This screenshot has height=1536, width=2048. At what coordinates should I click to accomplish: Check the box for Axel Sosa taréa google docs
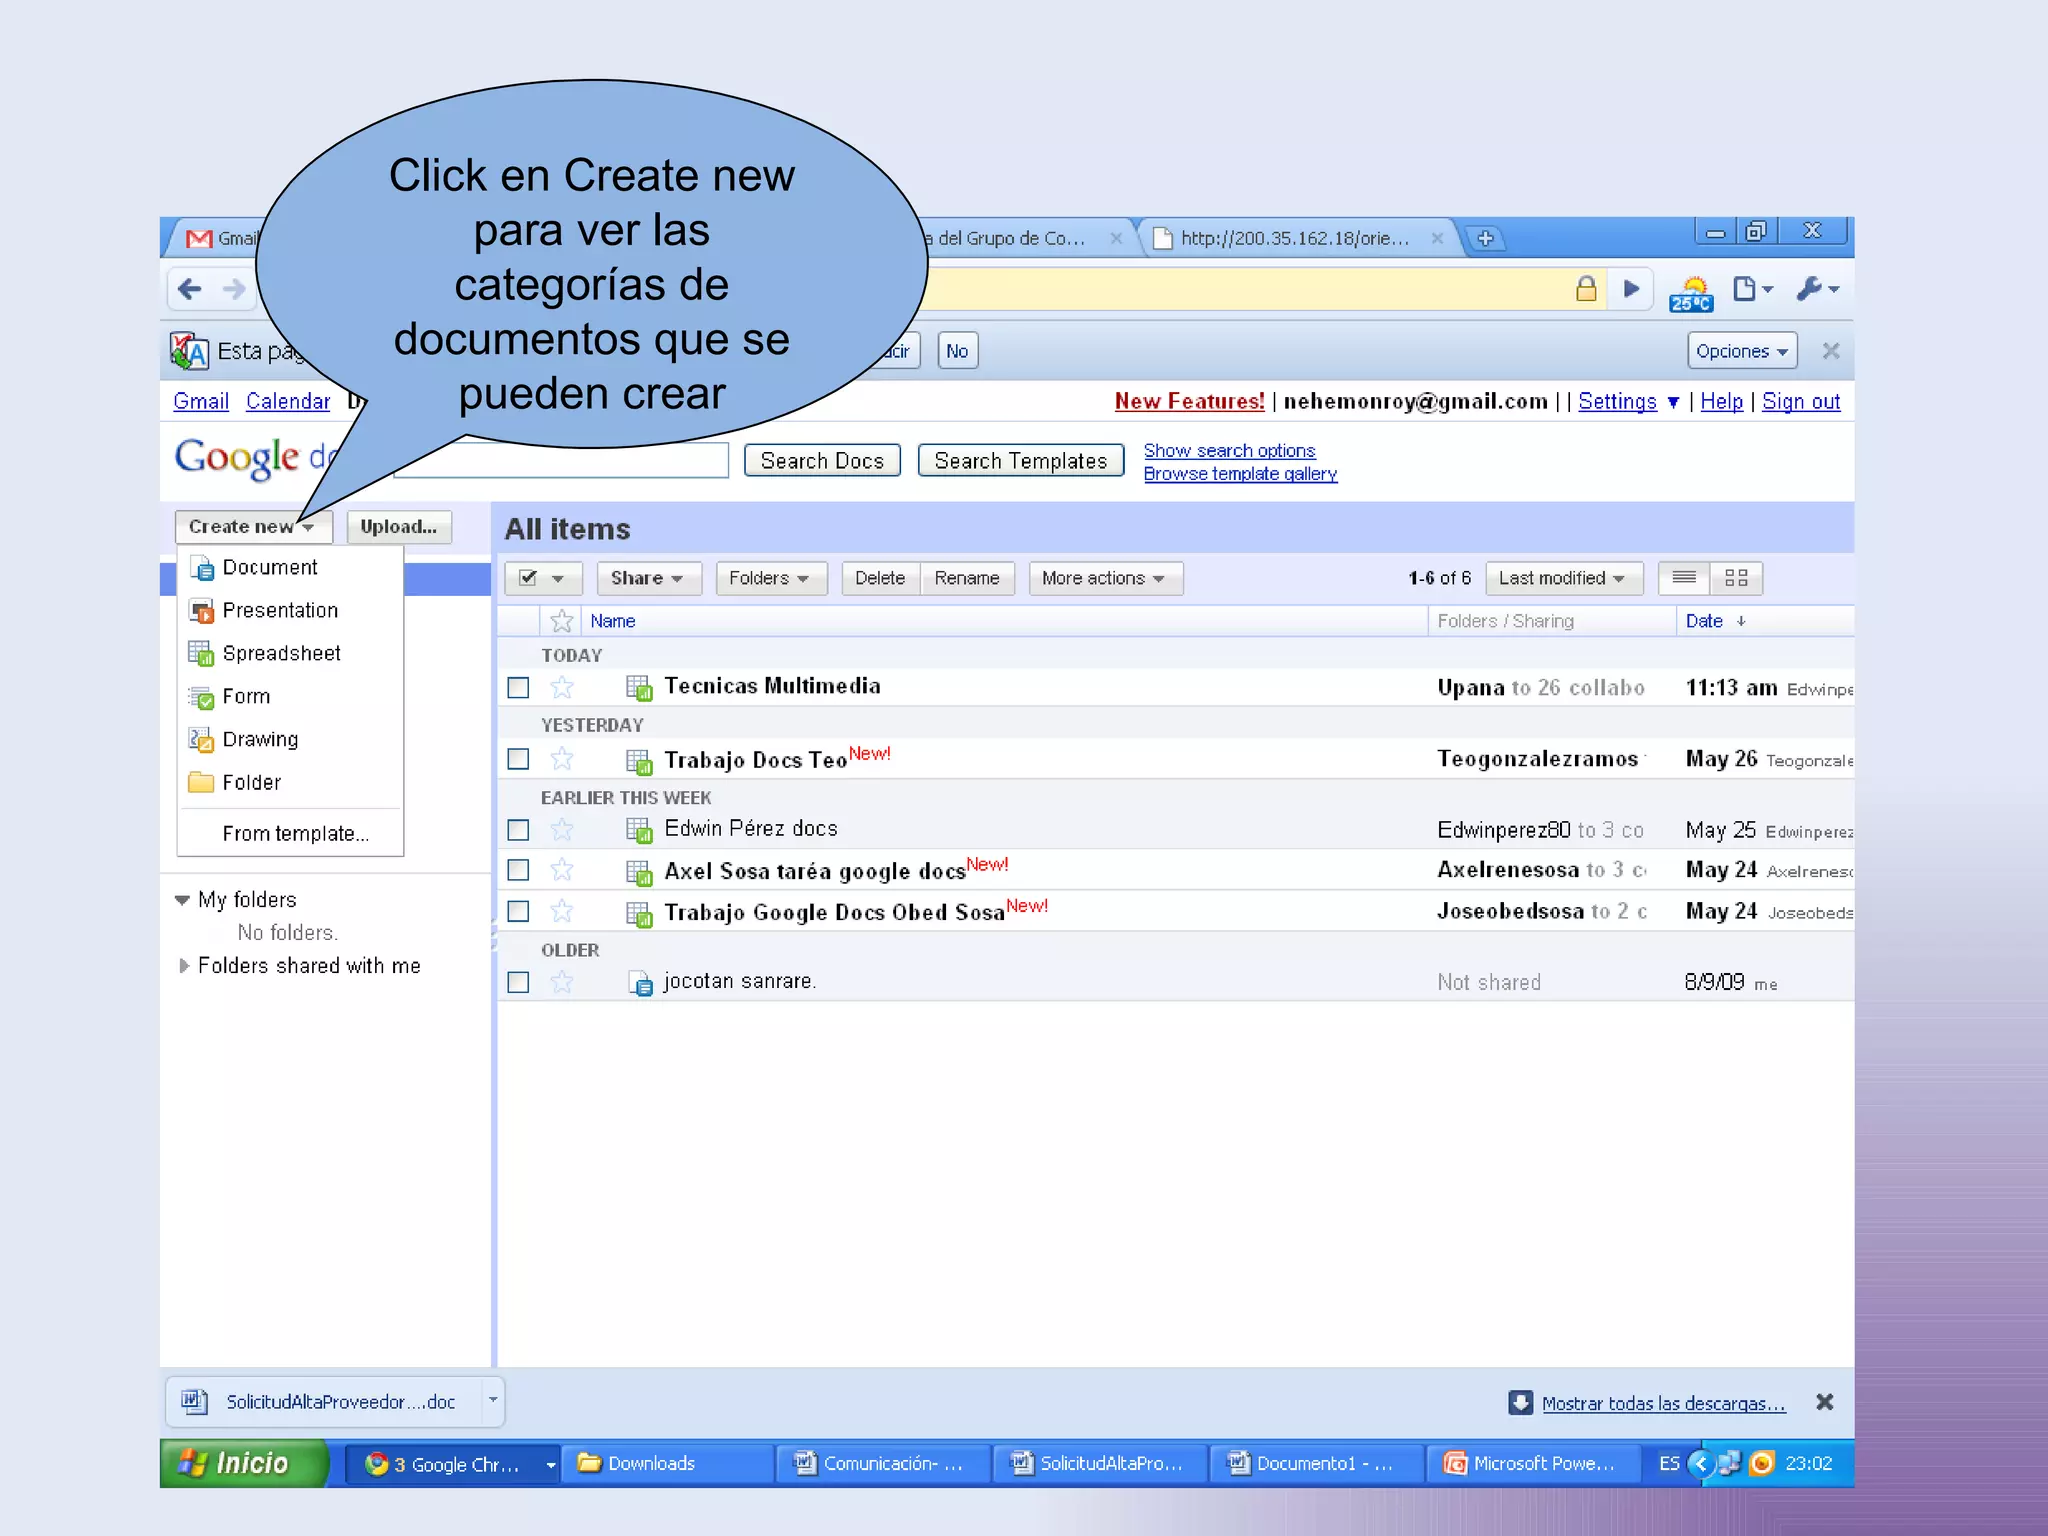coord(518,870)
